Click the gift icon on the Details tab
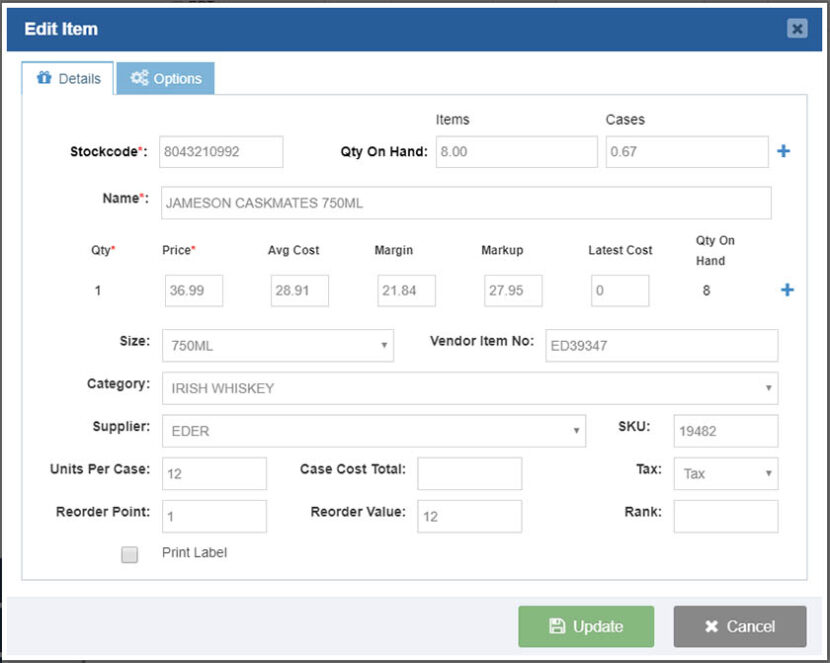 pyautogui.click(x=44, y=78)
